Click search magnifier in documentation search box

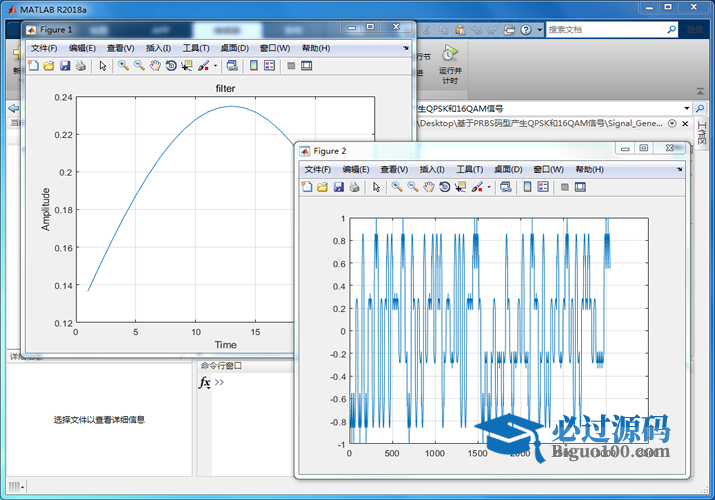[672, 30]
